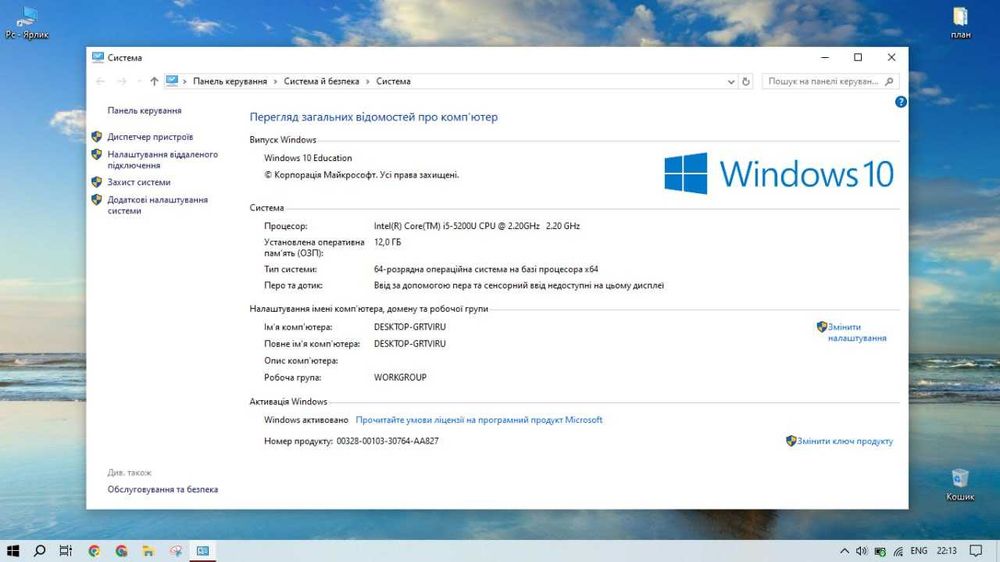Open the paint-like app on taskbar
This screenshot has height=562, width=1000.
[x=176, y=551]
